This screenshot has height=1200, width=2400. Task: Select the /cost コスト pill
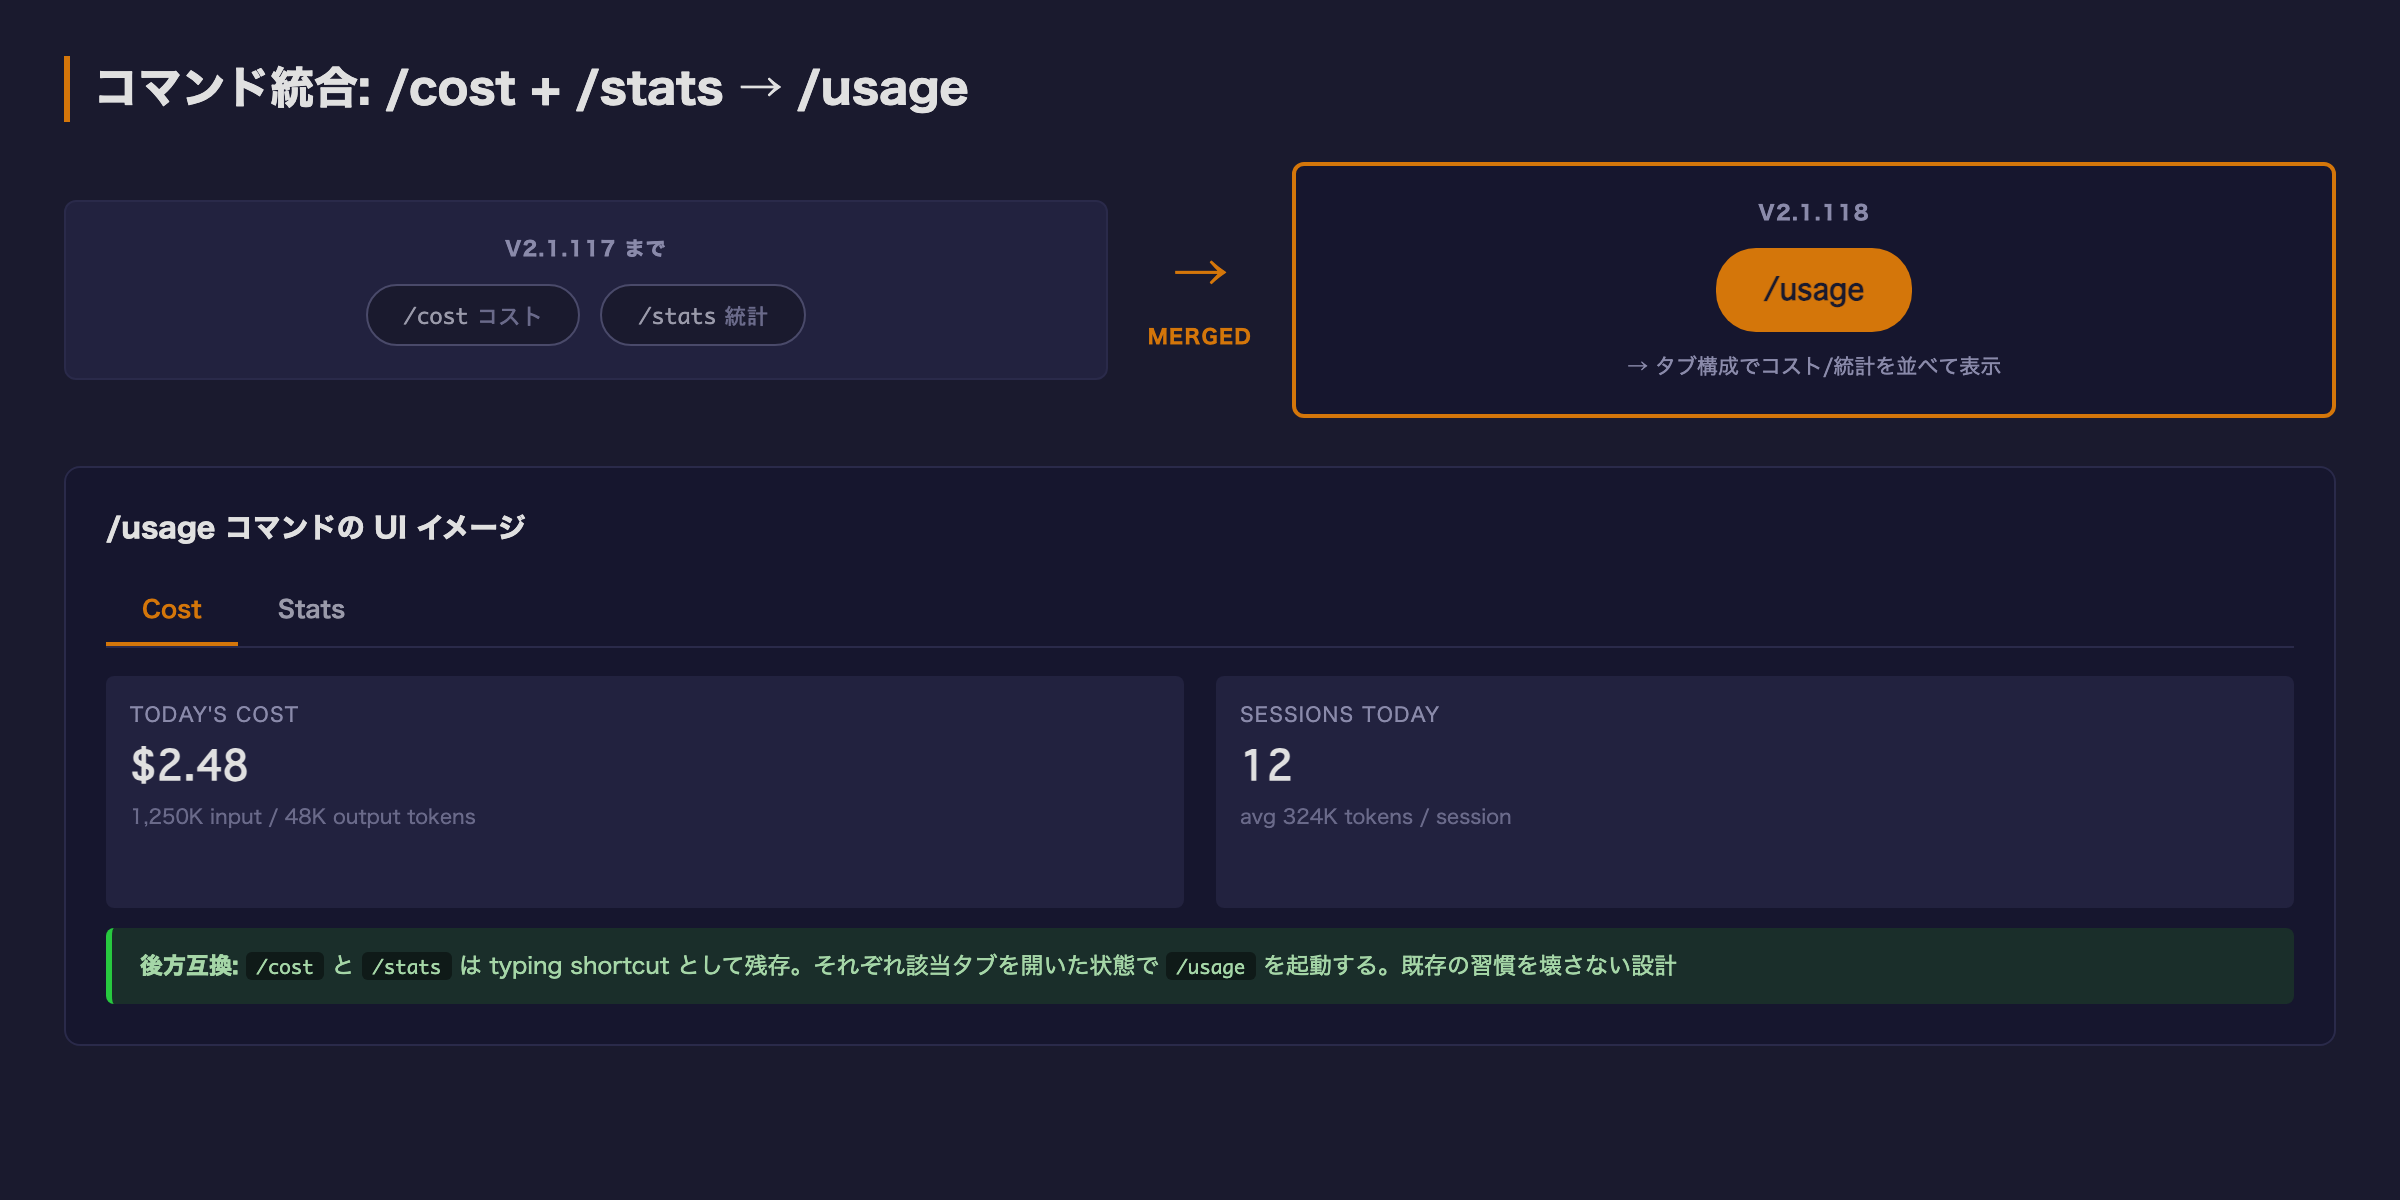point(472,315)
